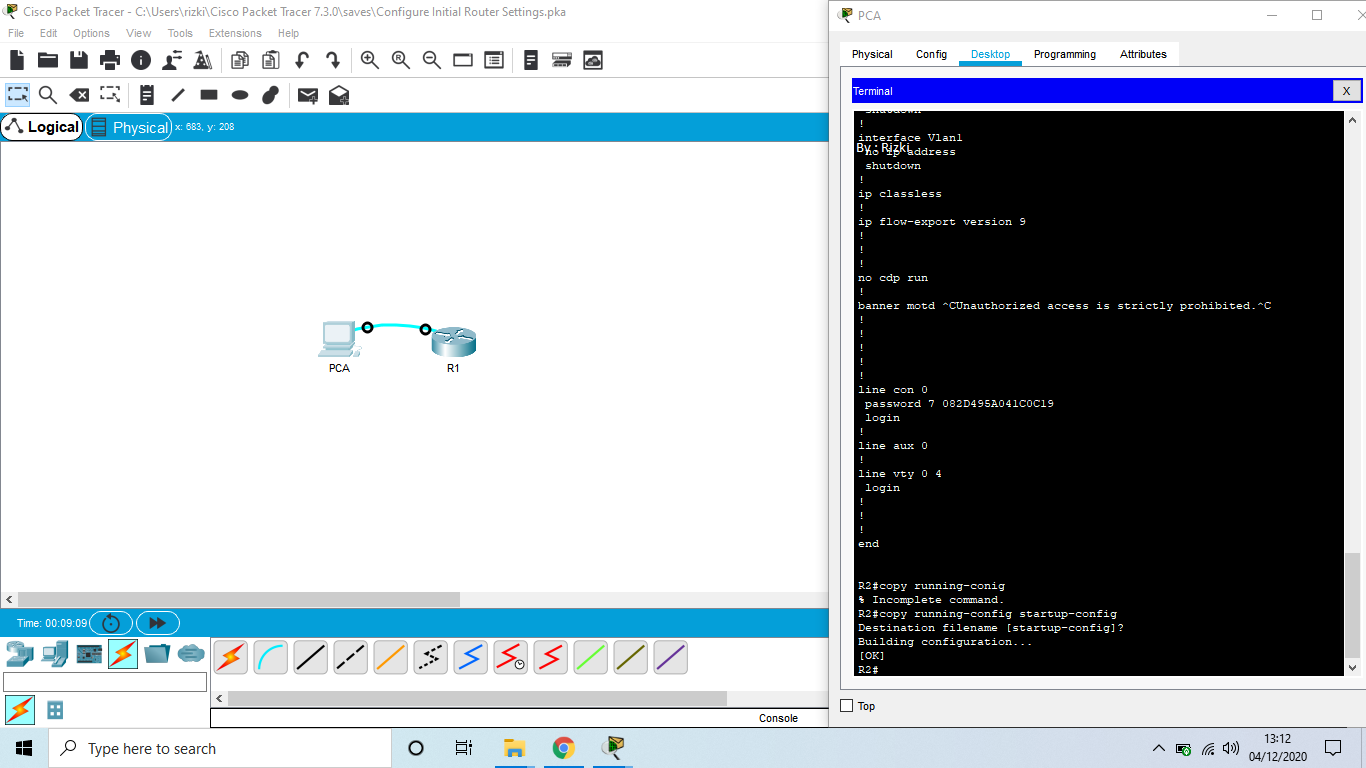Select the Draw Ellipse tool
The width and height of the screenshot is (1366, 768).
[x=240, y=95]
